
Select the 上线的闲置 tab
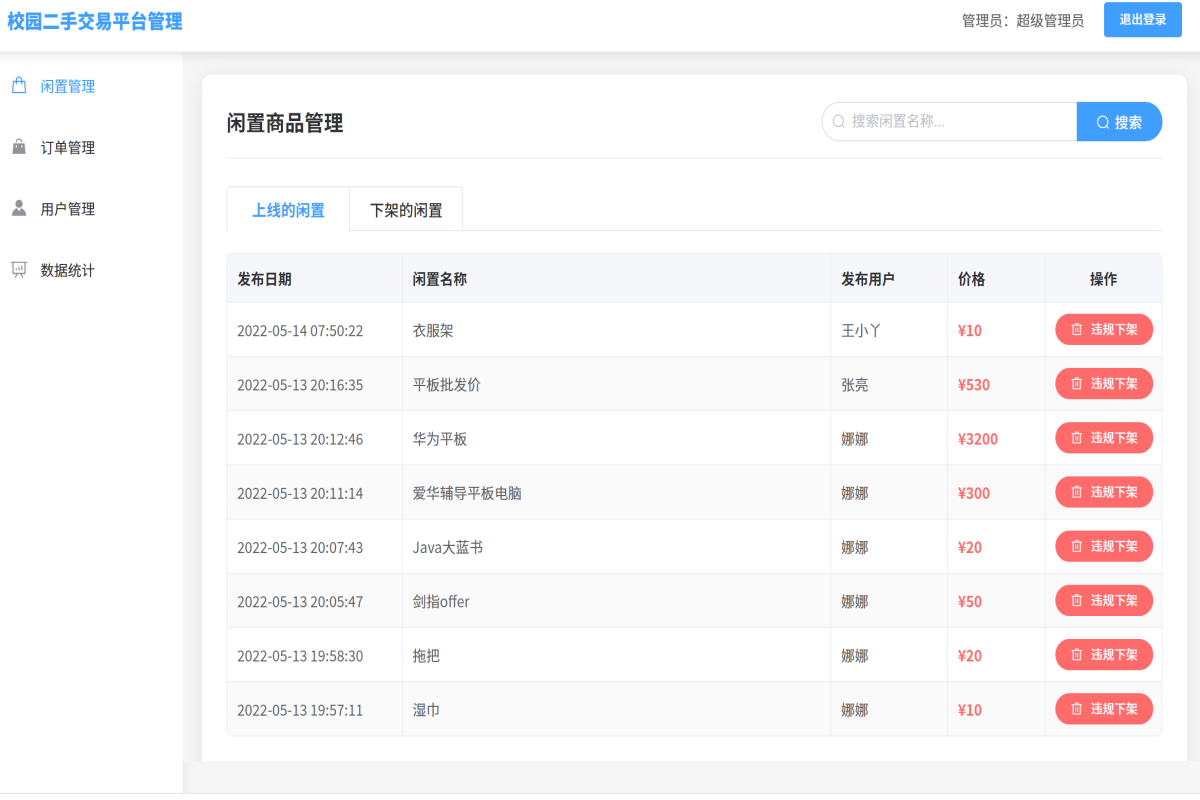point(287,209)
